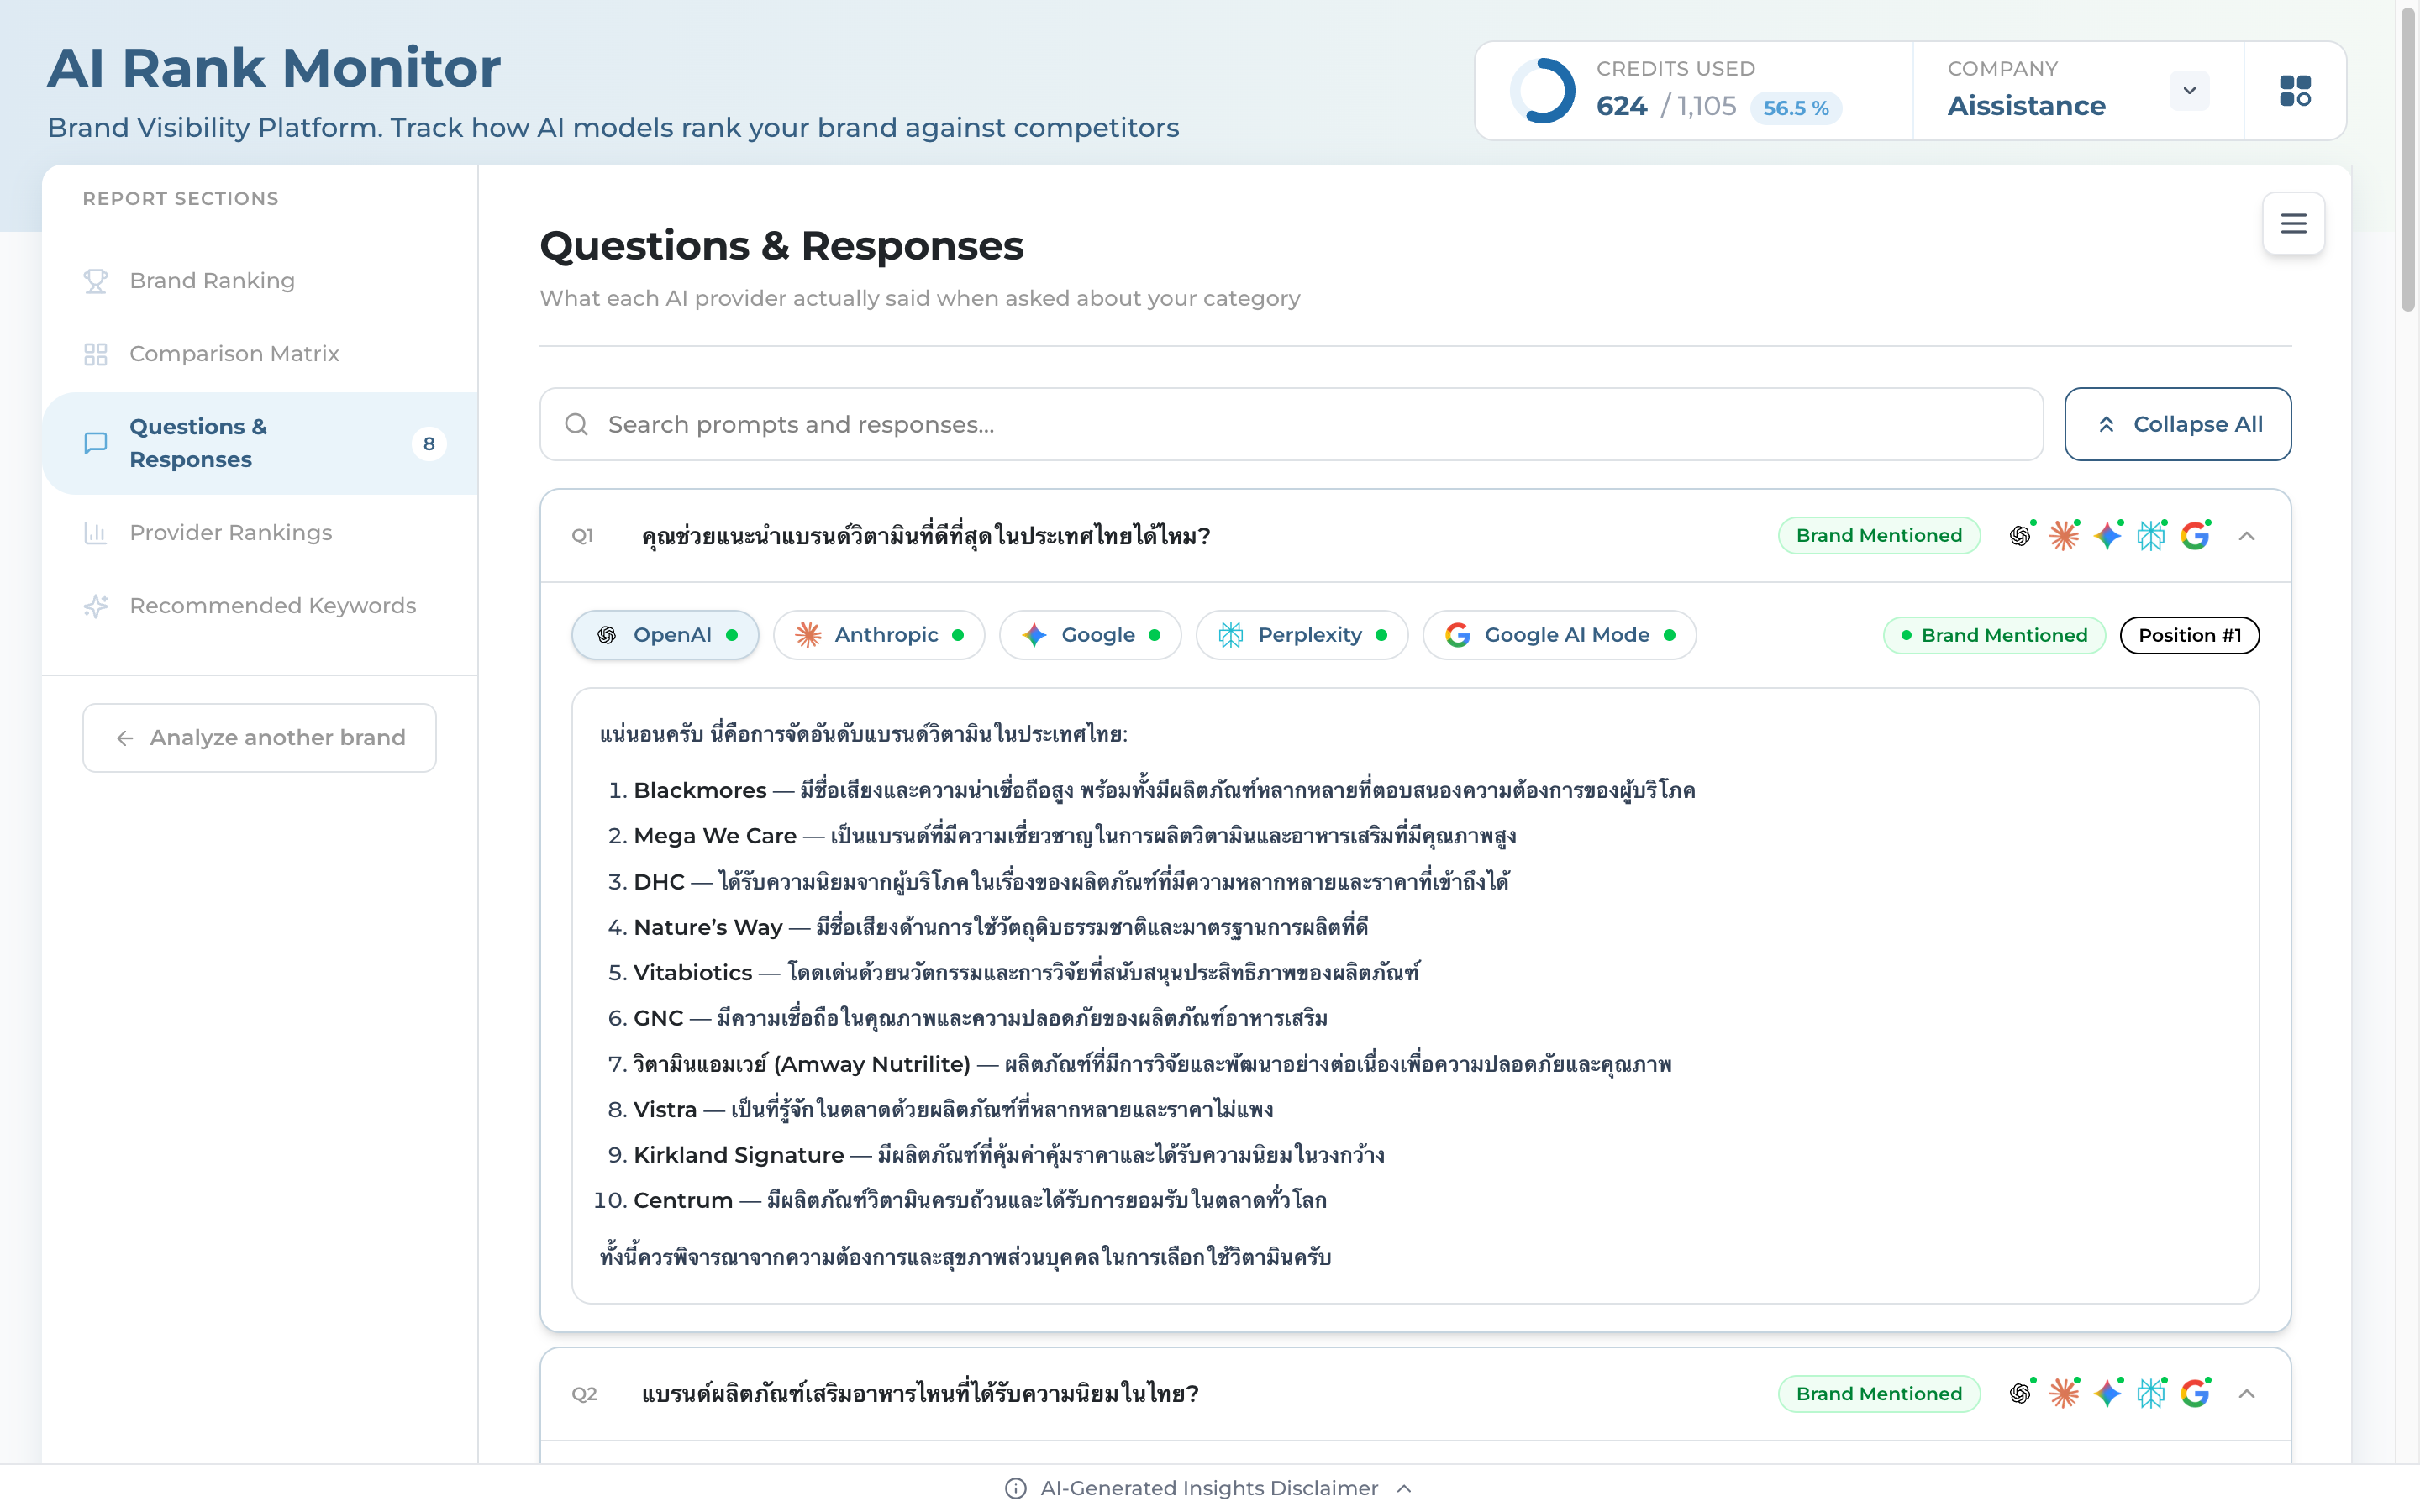The height and width of the screenshot is (1512, 2420).
Task: Click the Perplexity icon in Q1 header
Action: tap(2151, 536)
